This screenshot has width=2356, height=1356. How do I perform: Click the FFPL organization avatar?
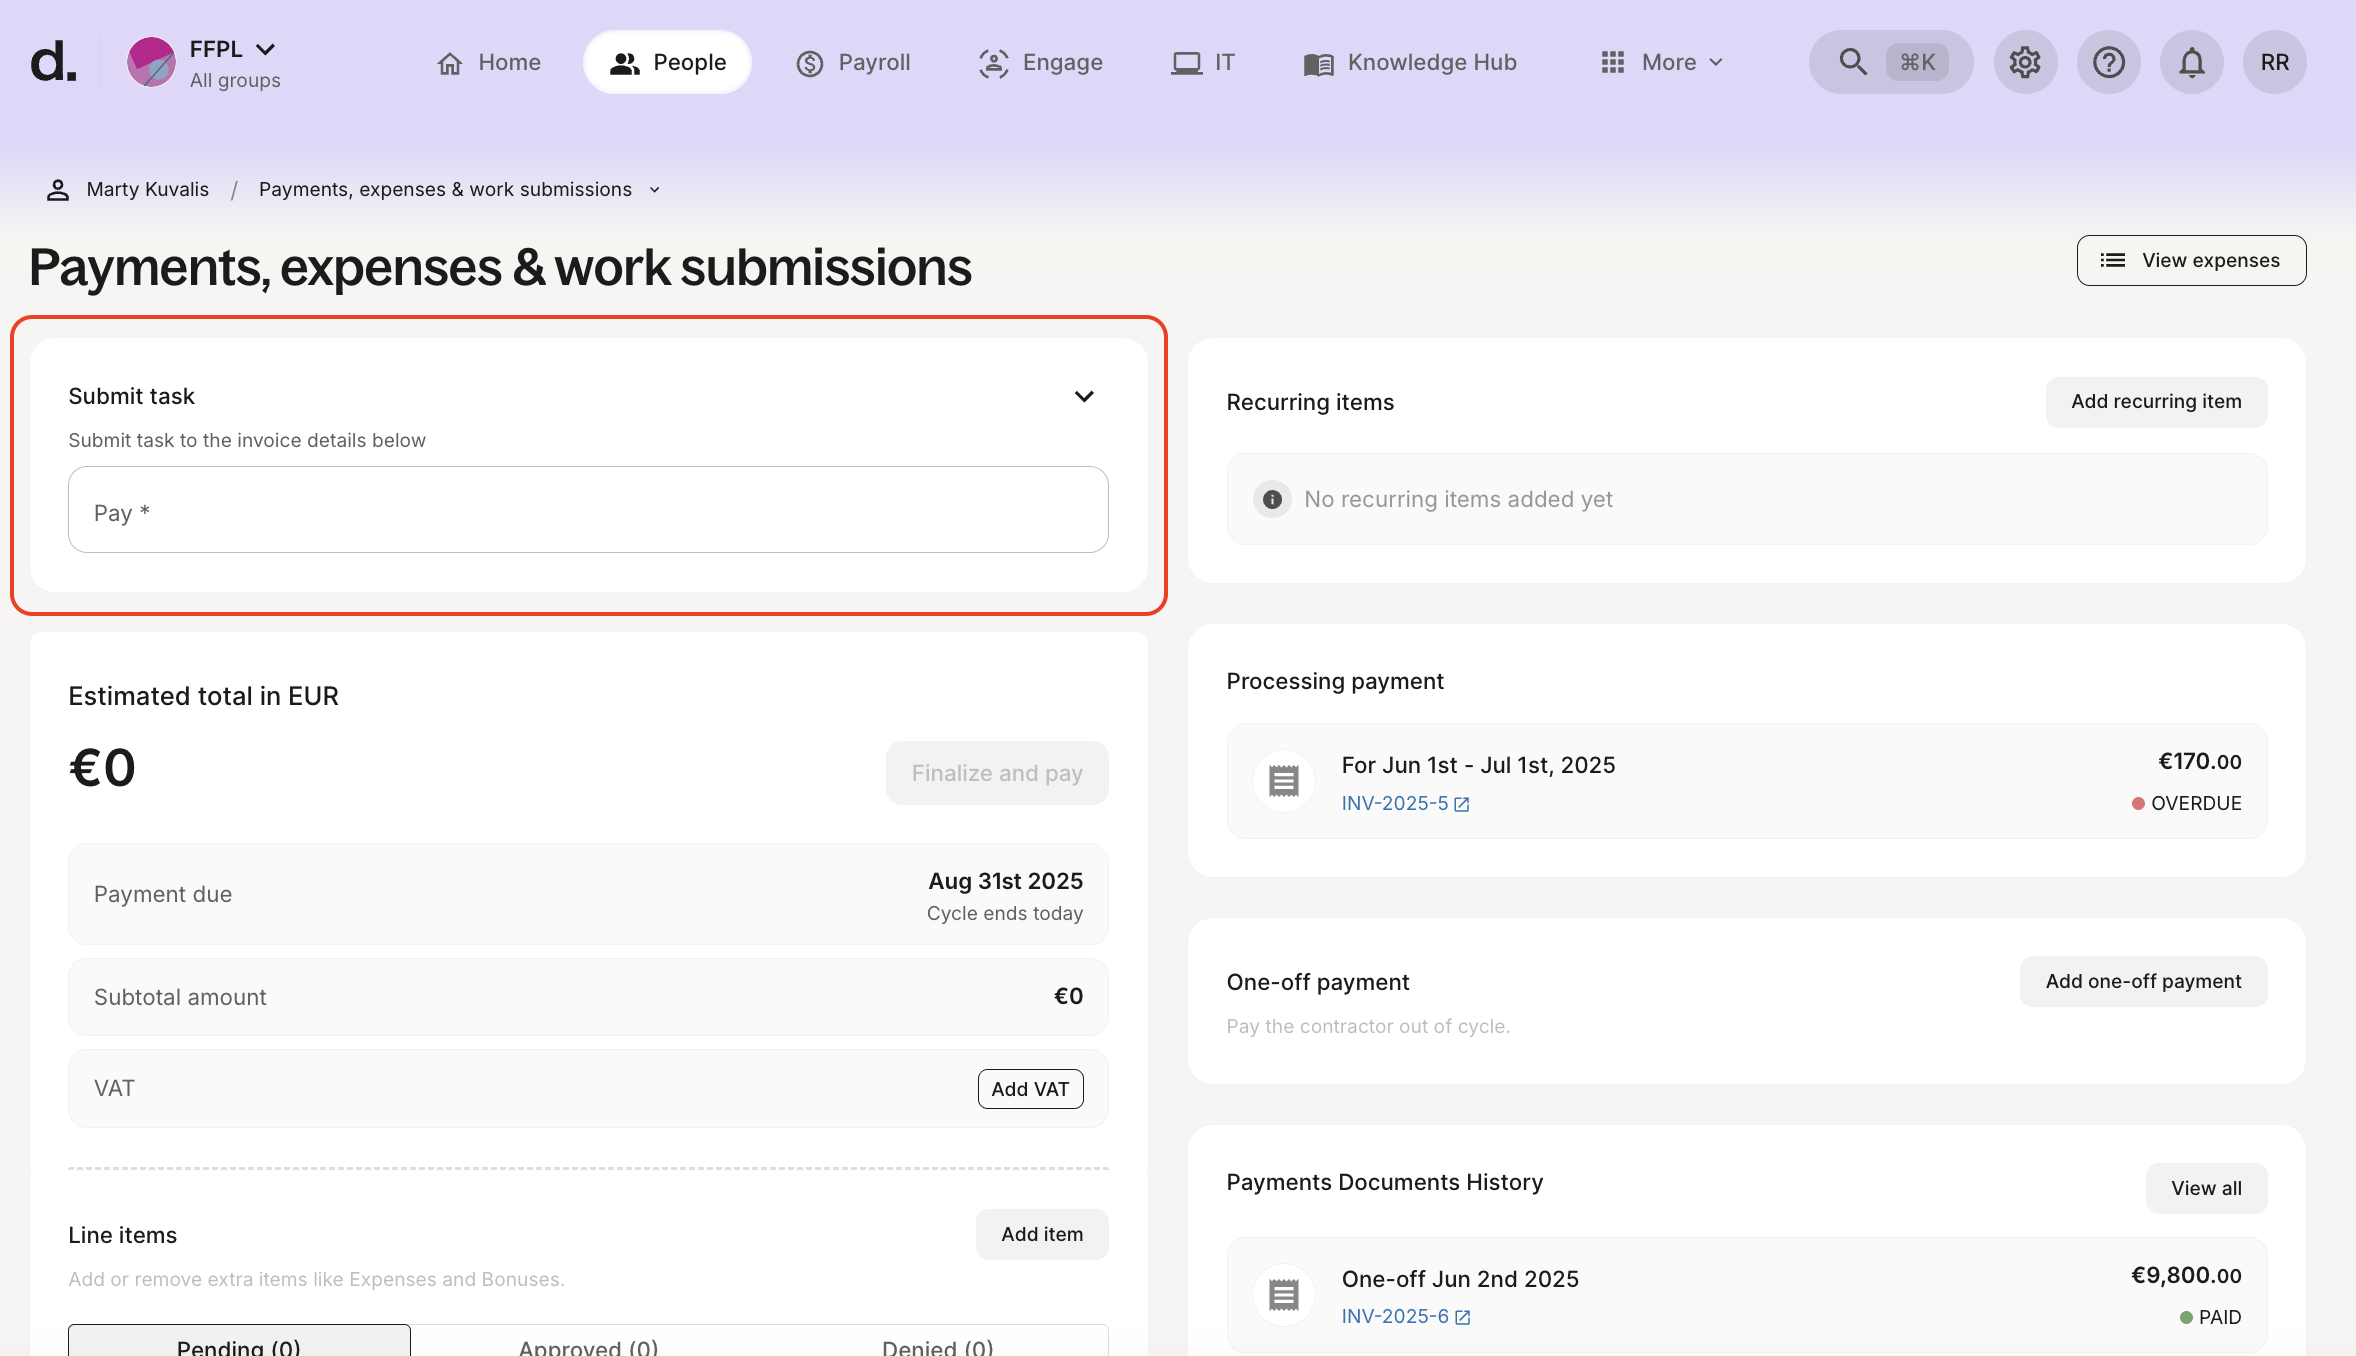coord(151,62)
